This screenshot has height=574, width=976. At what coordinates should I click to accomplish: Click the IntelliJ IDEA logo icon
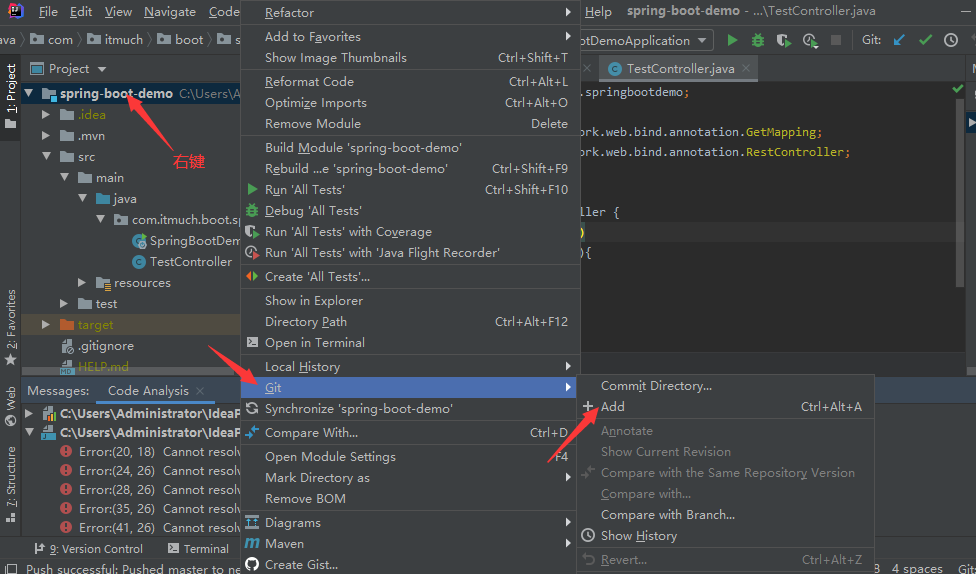pyautogui.click(x=16, y=11)
